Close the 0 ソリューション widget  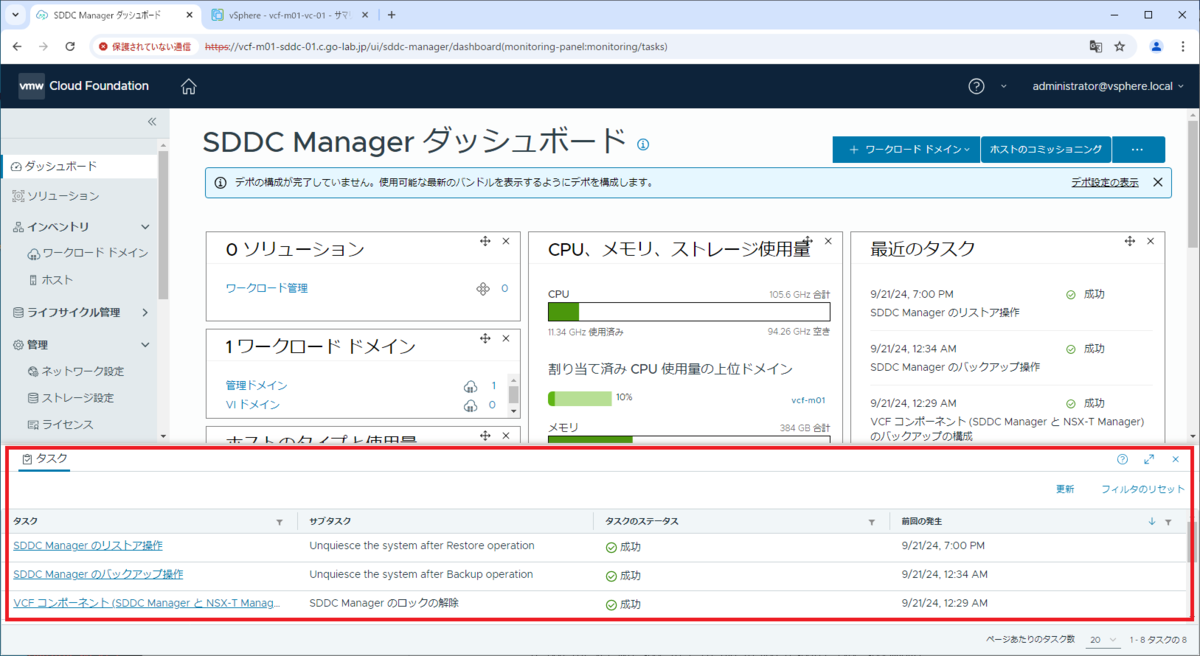pyautogui.click(x=505, y=241)
